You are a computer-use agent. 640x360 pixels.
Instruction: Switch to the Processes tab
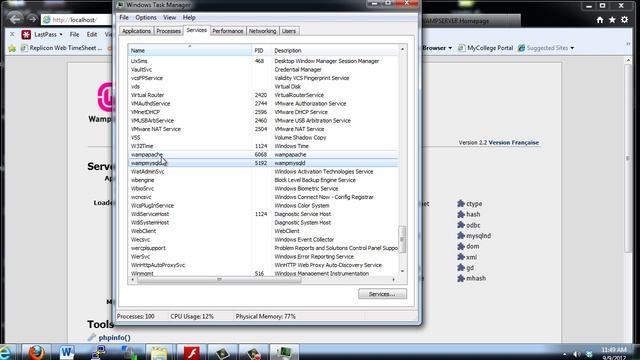pos(168,31)
